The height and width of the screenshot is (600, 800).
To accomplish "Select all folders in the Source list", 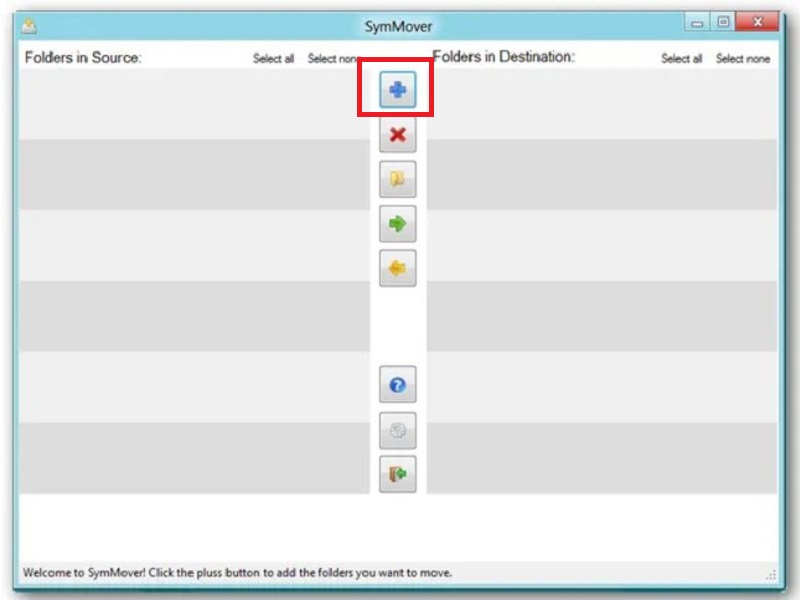I will [273, 59].
